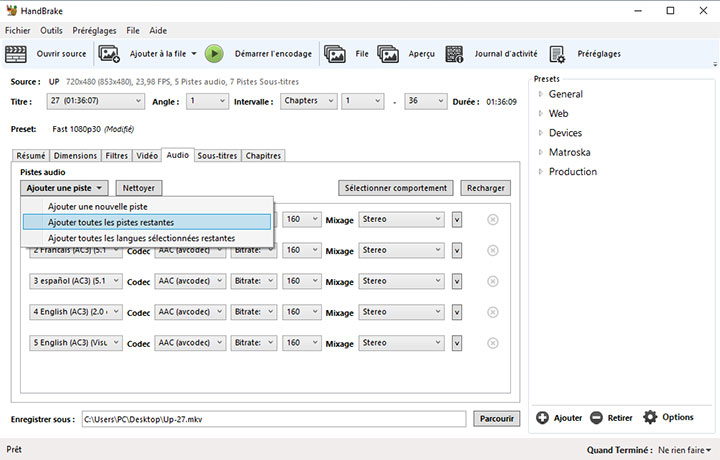Viewport: 720px width, 460px height.
Task: Switch to the Filtres tab
Action: 117,156
